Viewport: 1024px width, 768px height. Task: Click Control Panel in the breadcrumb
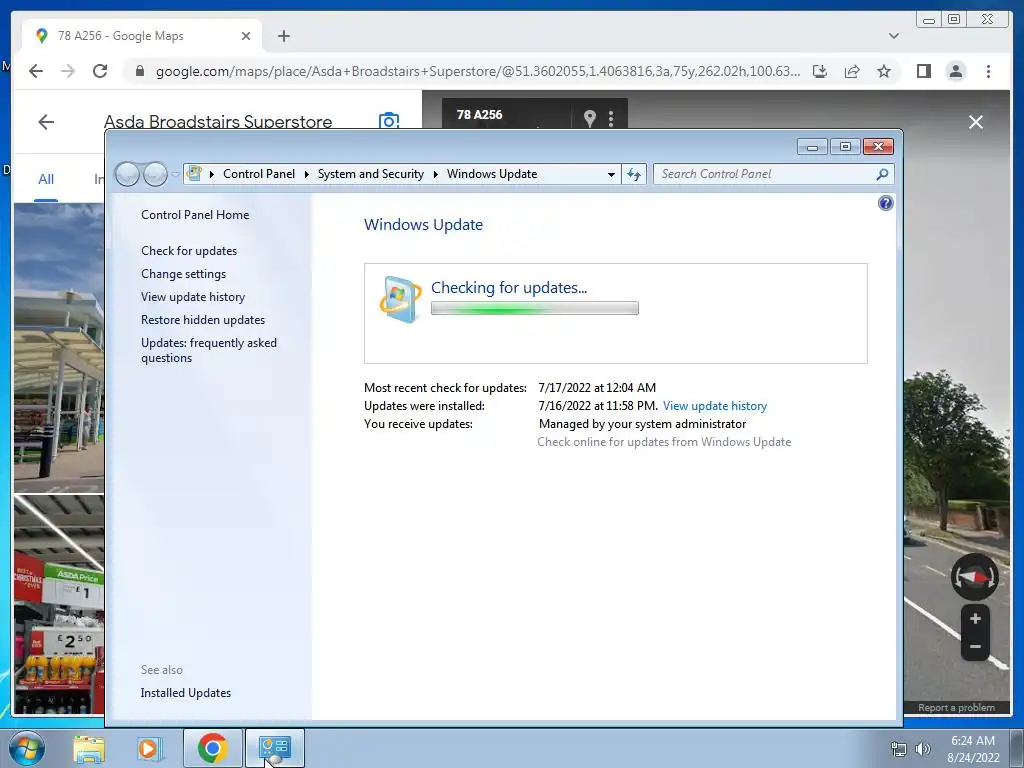[259, 174]
